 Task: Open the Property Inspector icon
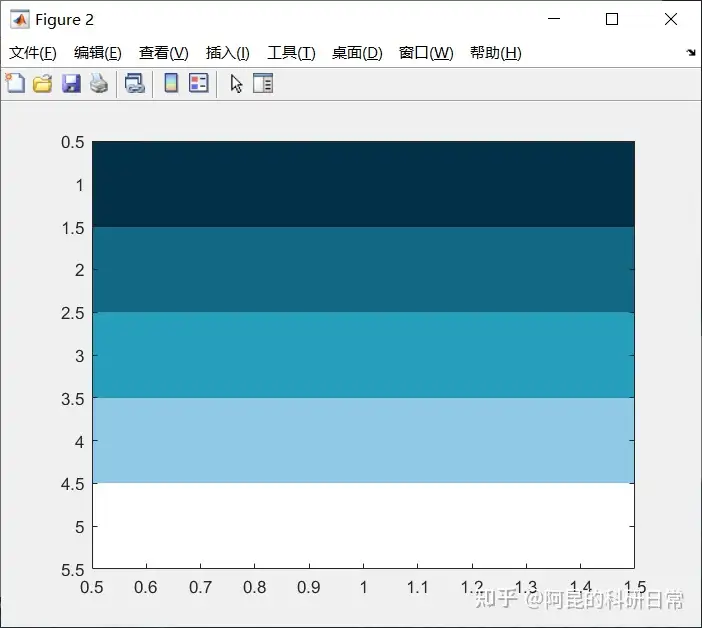(x=263, y=83)
